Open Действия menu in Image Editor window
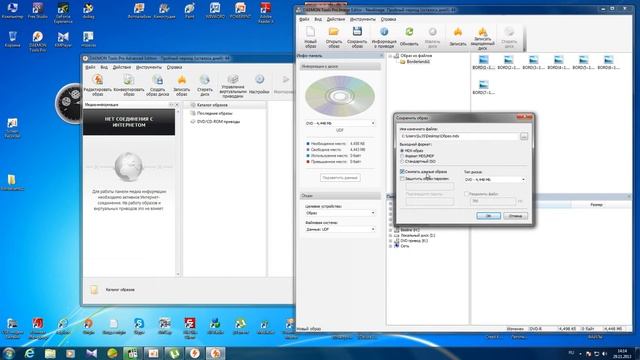This screenshot has height=360, width=640. click(336, 19)
